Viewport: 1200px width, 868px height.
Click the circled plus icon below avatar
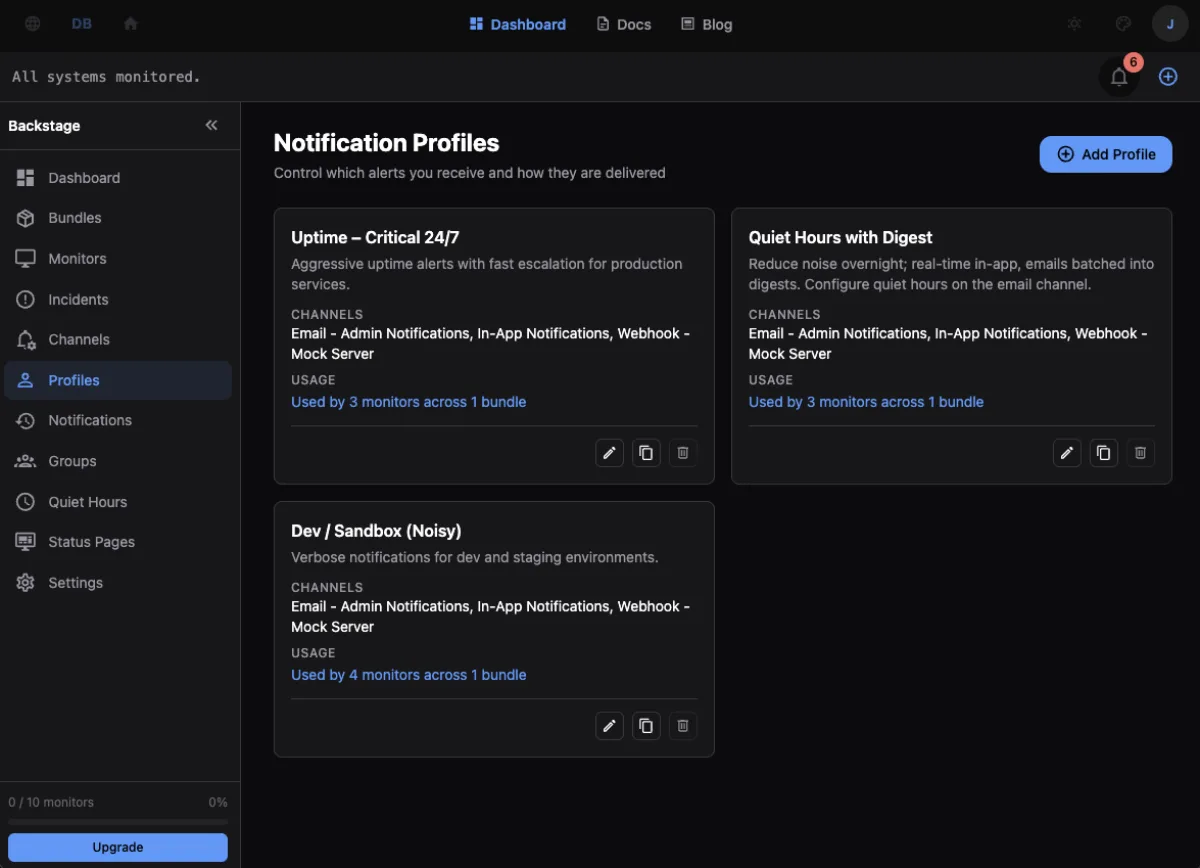(x=1168, y=76)
